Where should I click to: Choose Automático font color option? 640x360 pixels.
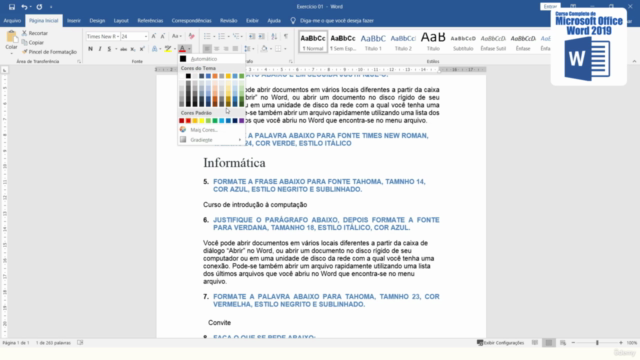pyautogui.click(x=211, y=59)
